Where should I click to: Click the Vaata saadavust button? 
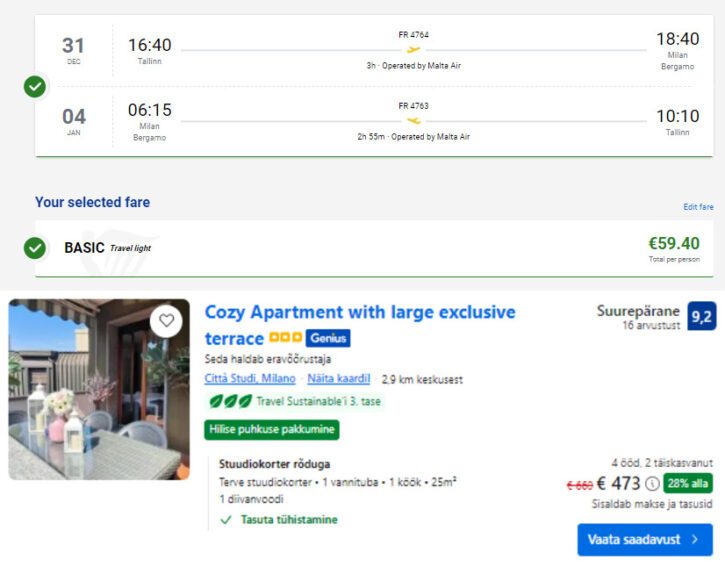645,539
